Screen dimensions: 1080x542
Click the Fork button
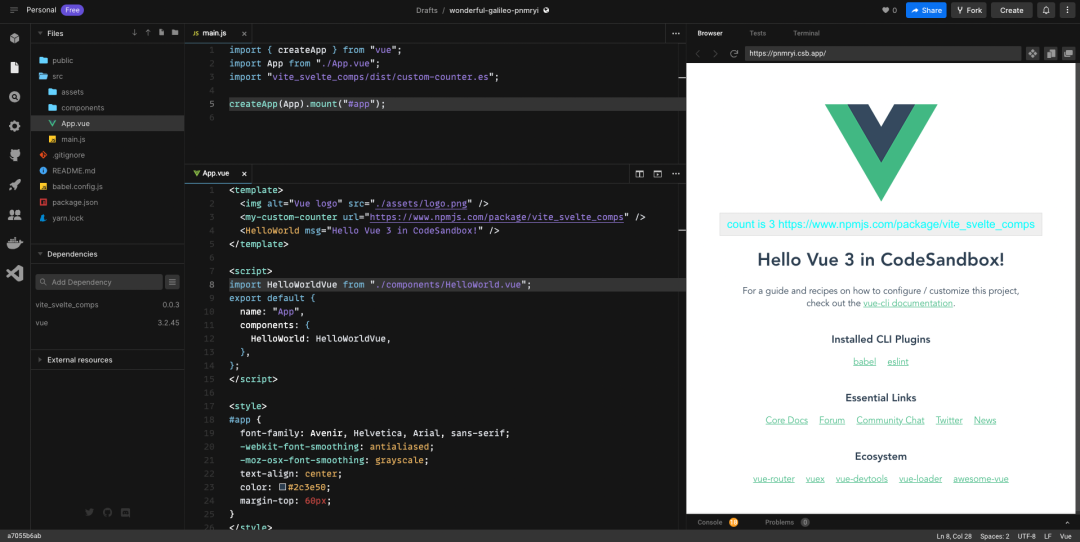point(968,10)
